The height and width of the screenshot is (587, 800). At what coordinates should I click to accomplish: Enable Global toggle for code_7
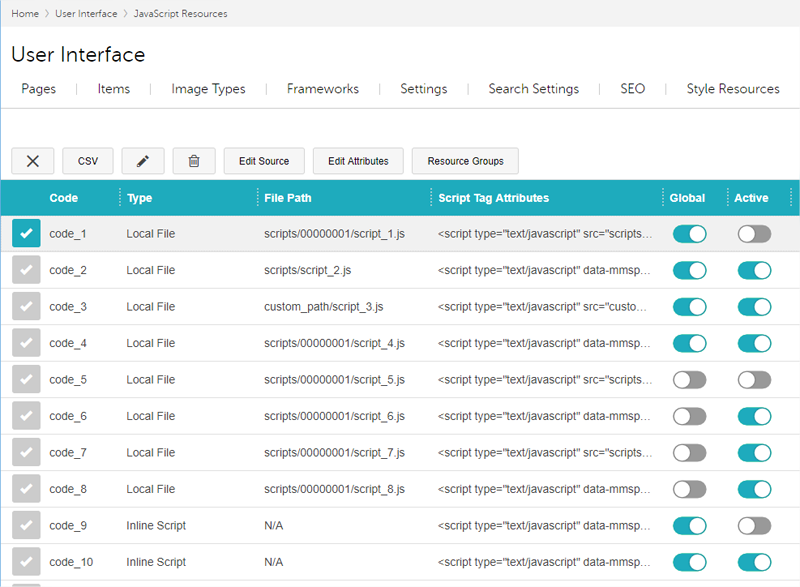pyautogui.click(x=689, y=453)
